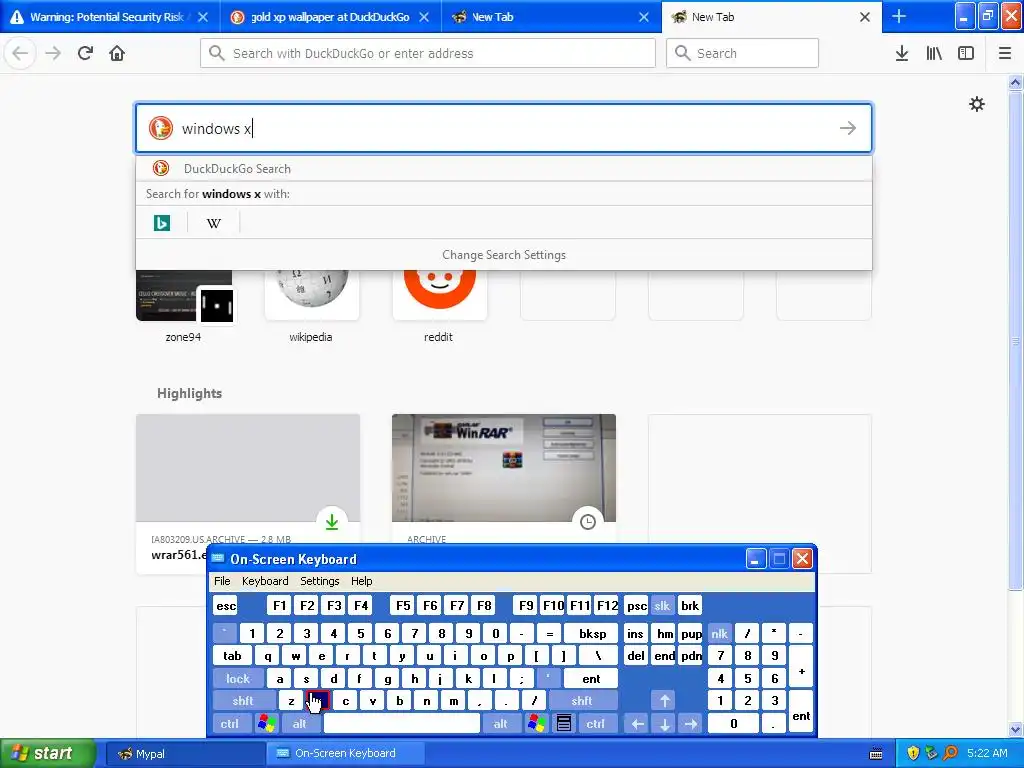This screenshot has width=1024, height=768.
Task: Open the On-Screen Keyboard Settings menu
Action: pyautogui.click(x=319, y=581)
